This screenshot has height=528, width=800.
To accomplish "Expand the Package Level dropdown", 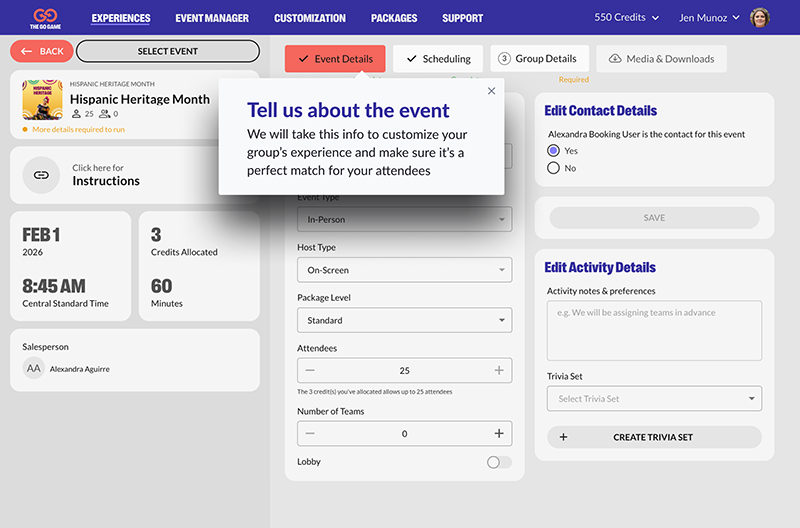I will click(404, 320).
